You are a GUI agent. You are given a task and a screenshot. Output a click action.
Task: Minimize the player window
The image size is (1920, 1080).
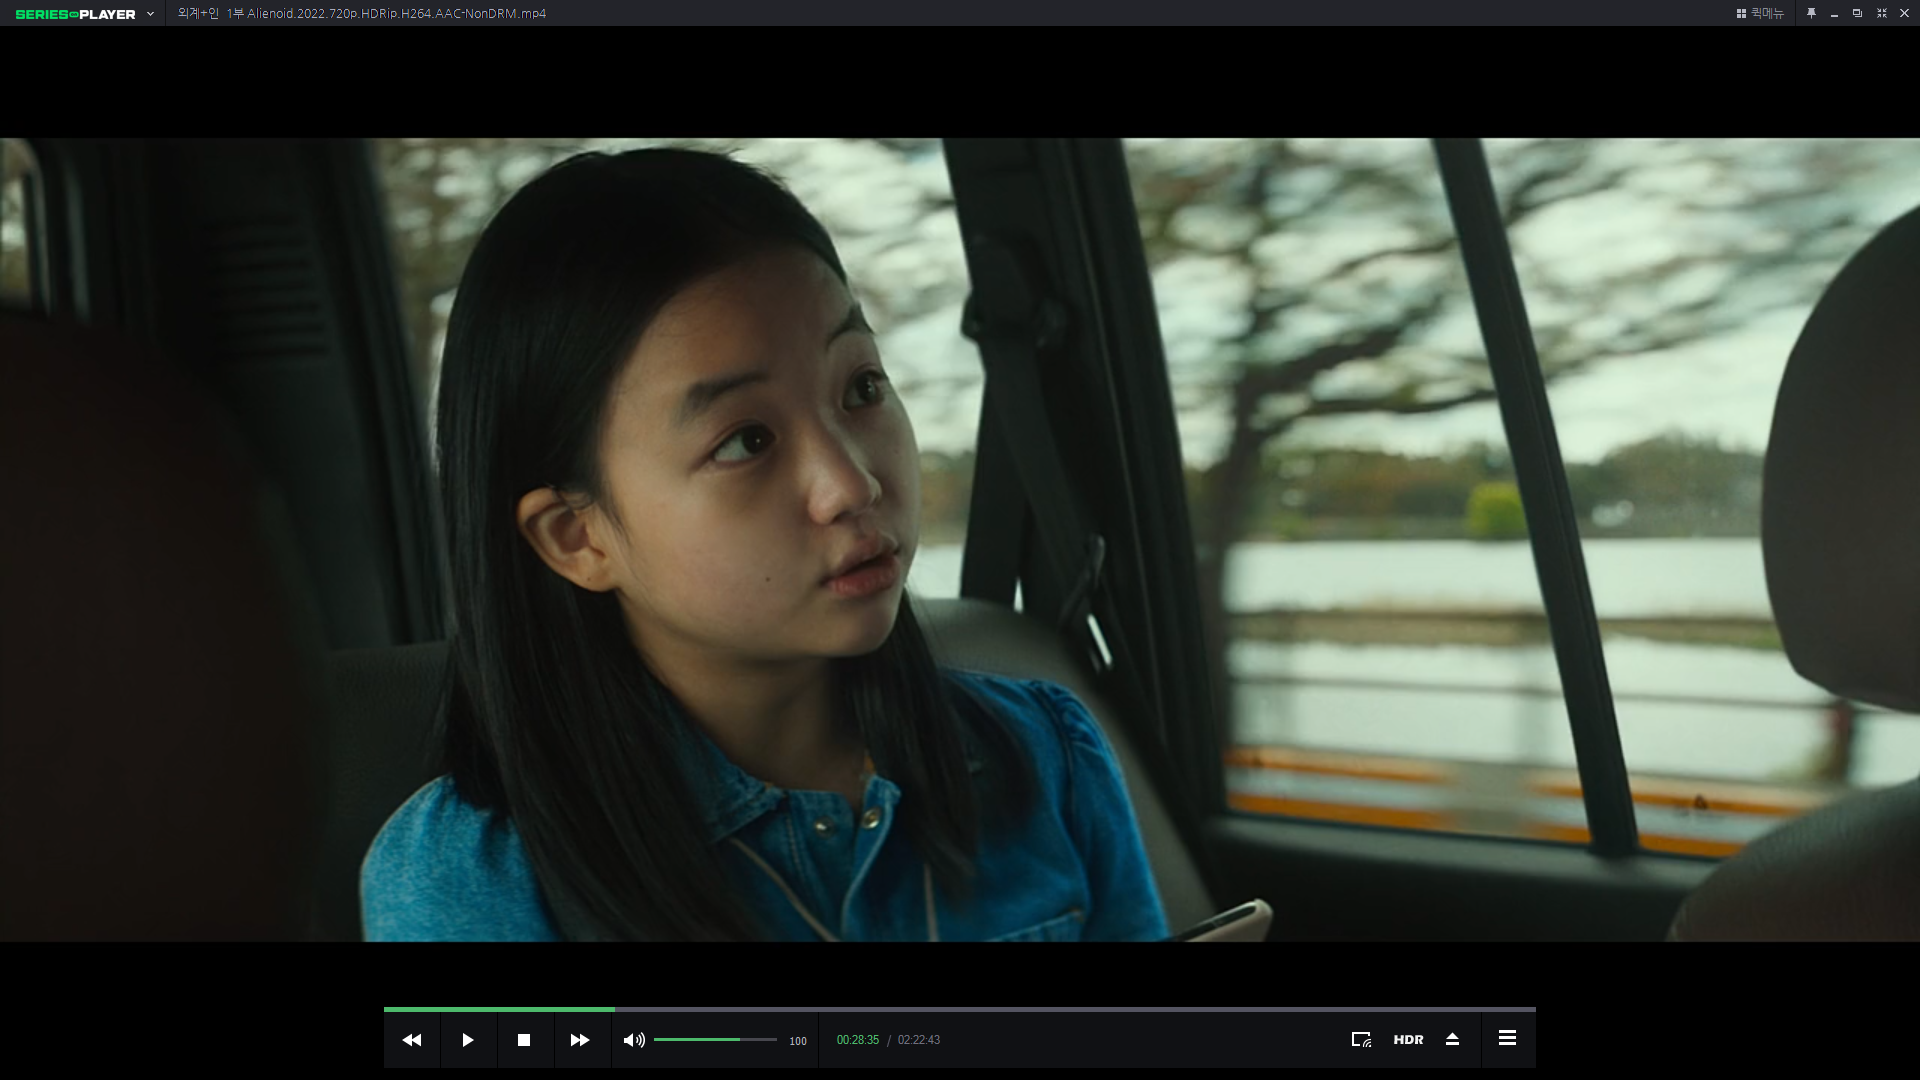pyautogui.click(x=1834, y=13)
